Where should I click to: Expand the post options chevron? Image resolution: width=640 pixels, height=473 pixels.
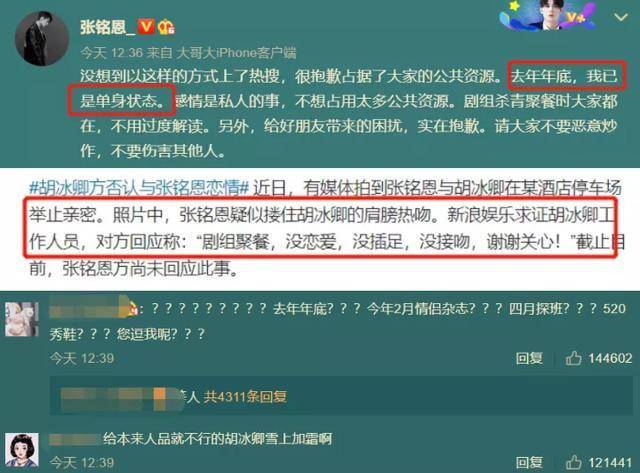tap(621, 18)
